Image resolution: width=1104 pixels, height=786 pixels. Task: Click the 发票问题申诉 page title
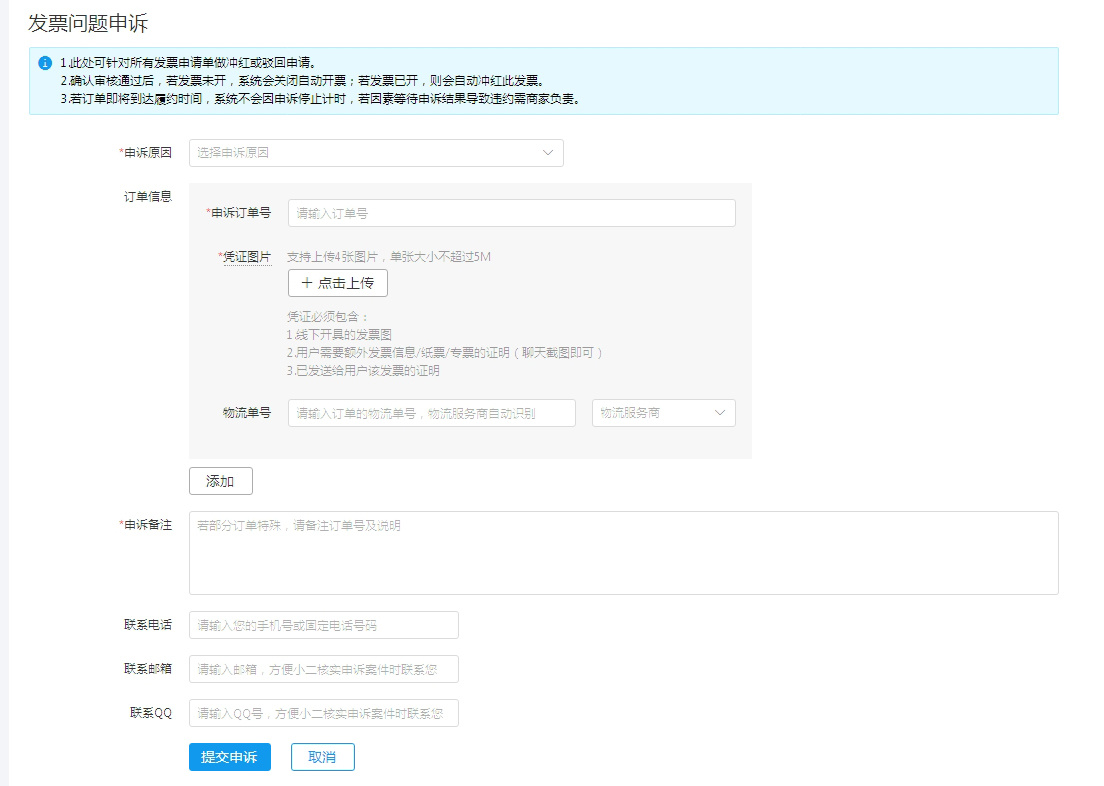(x=88, y=23)
